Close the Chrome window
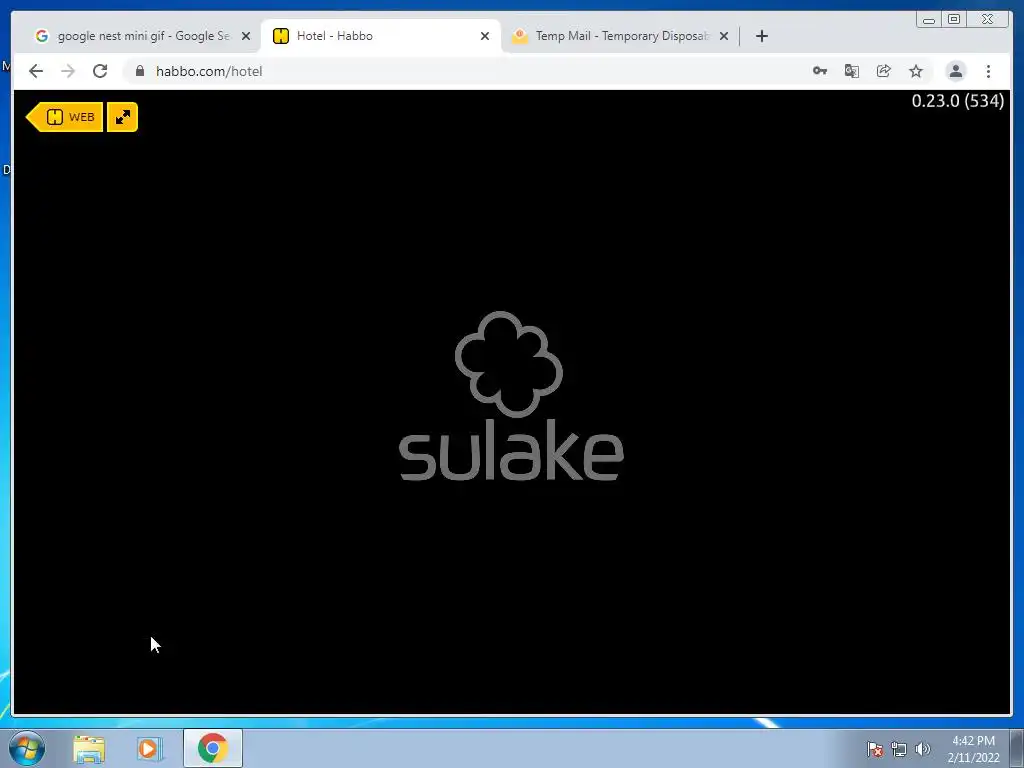The width and height of the screenshot is (1024, 768). [x=987, y=20]
